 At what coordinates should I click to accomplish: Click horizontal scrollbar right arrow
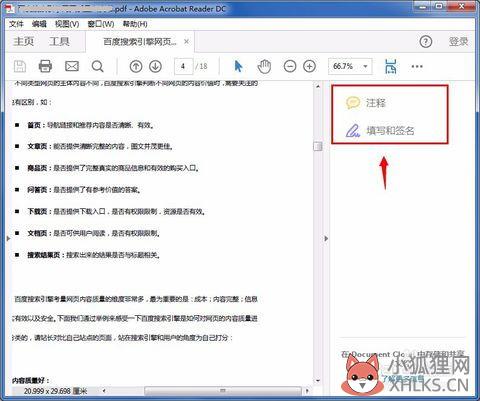(x=307, y=390)
